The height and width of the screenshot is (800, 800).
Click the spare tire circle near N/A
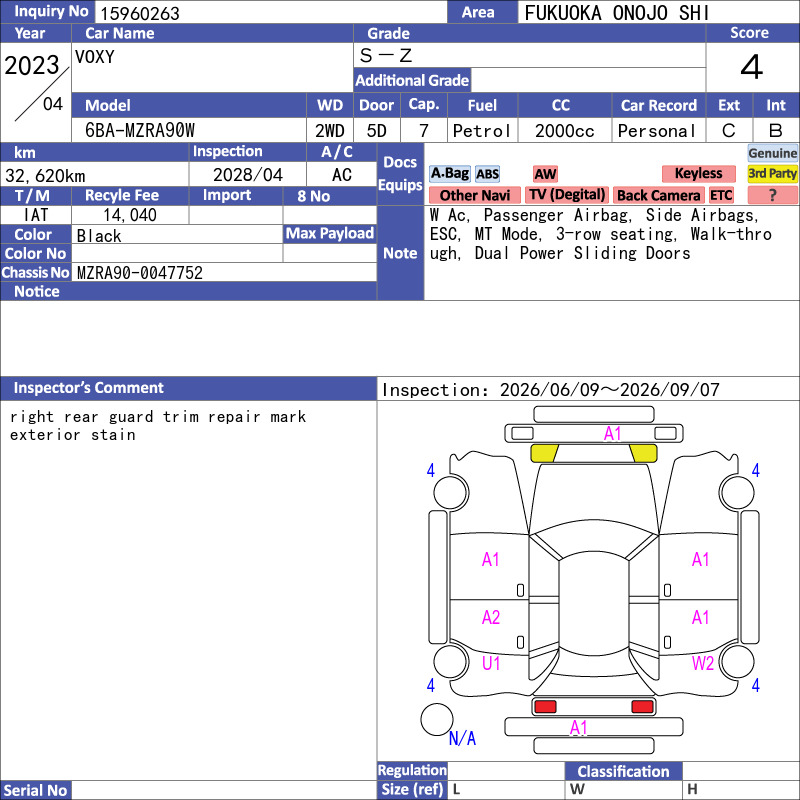tap(437, 719)
